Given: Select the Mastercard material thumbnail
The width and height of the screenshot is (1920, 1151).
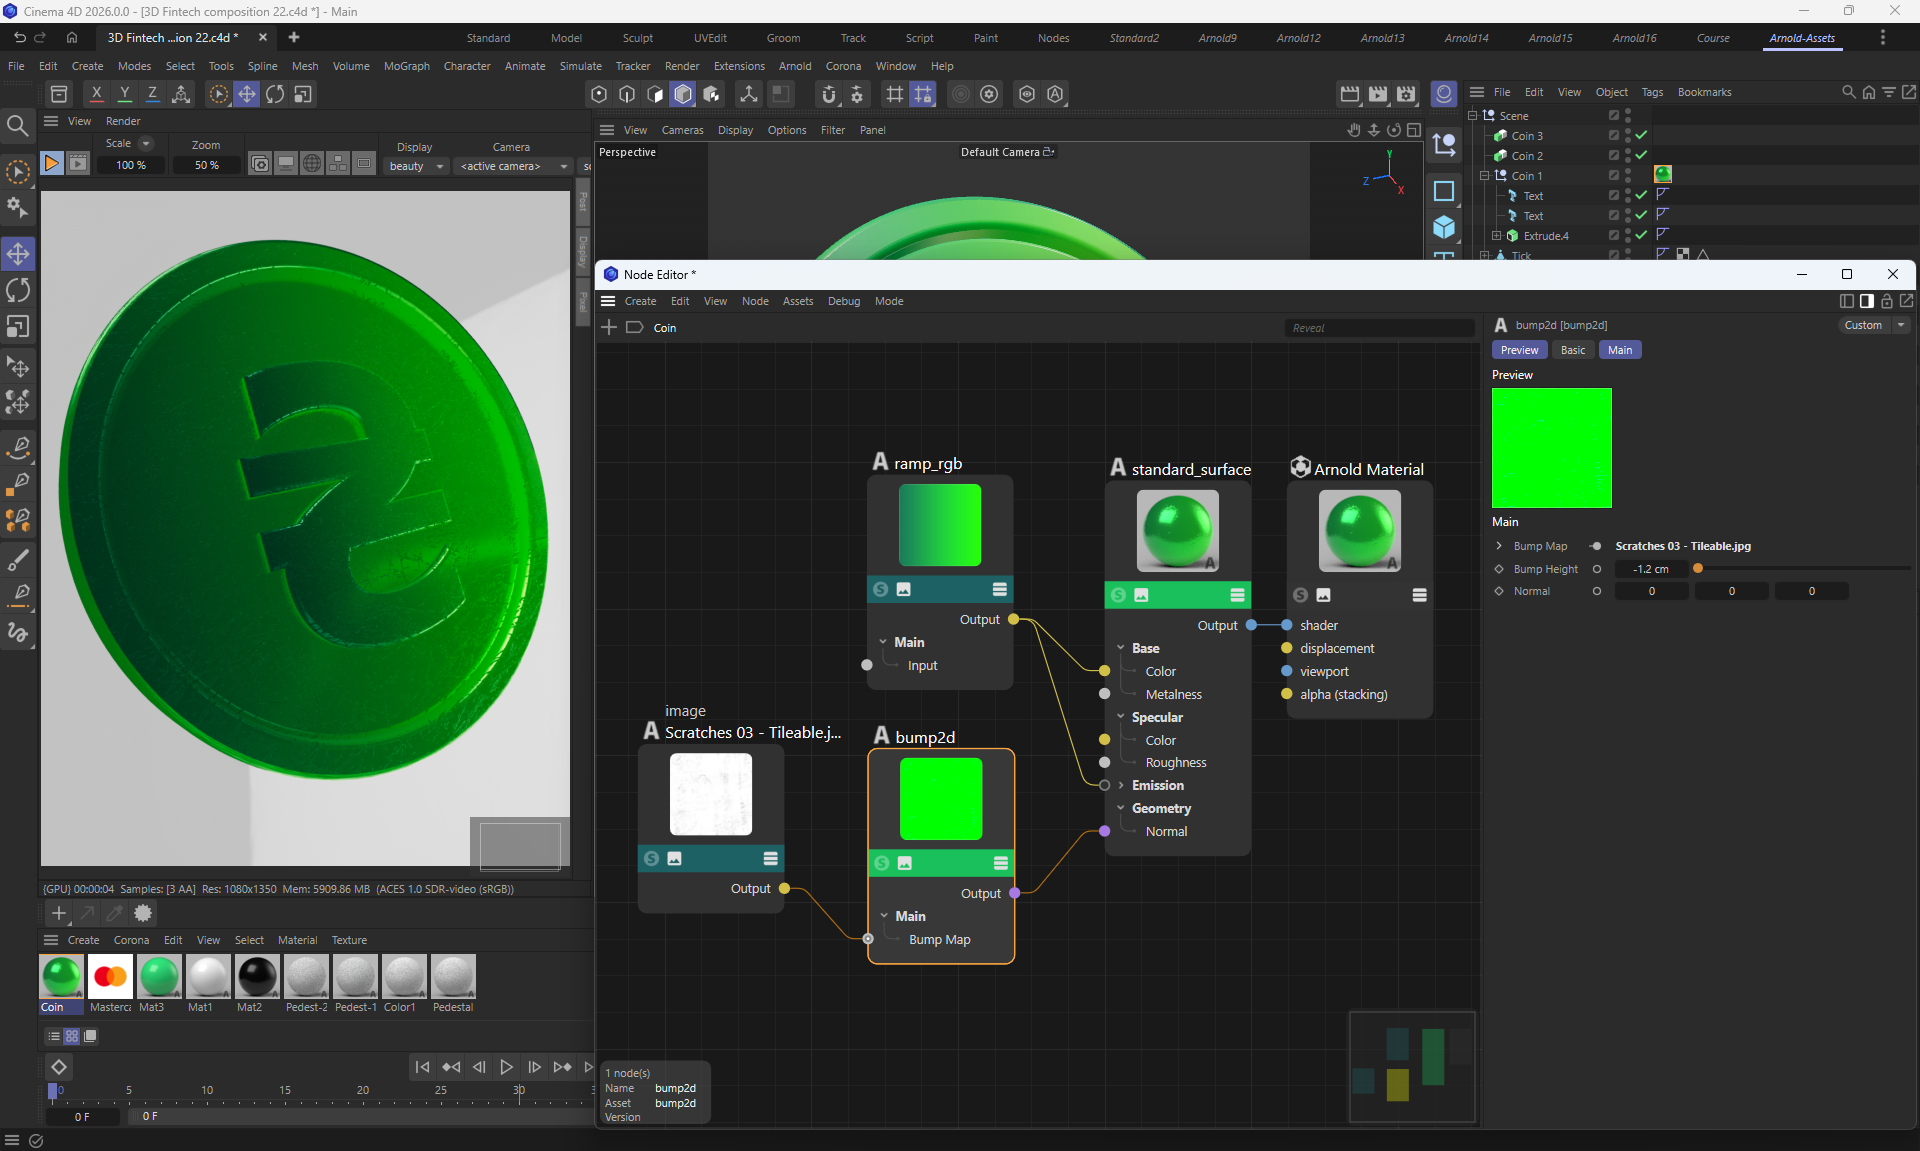Looking at the screenshot, I should [x=110, y=977].
